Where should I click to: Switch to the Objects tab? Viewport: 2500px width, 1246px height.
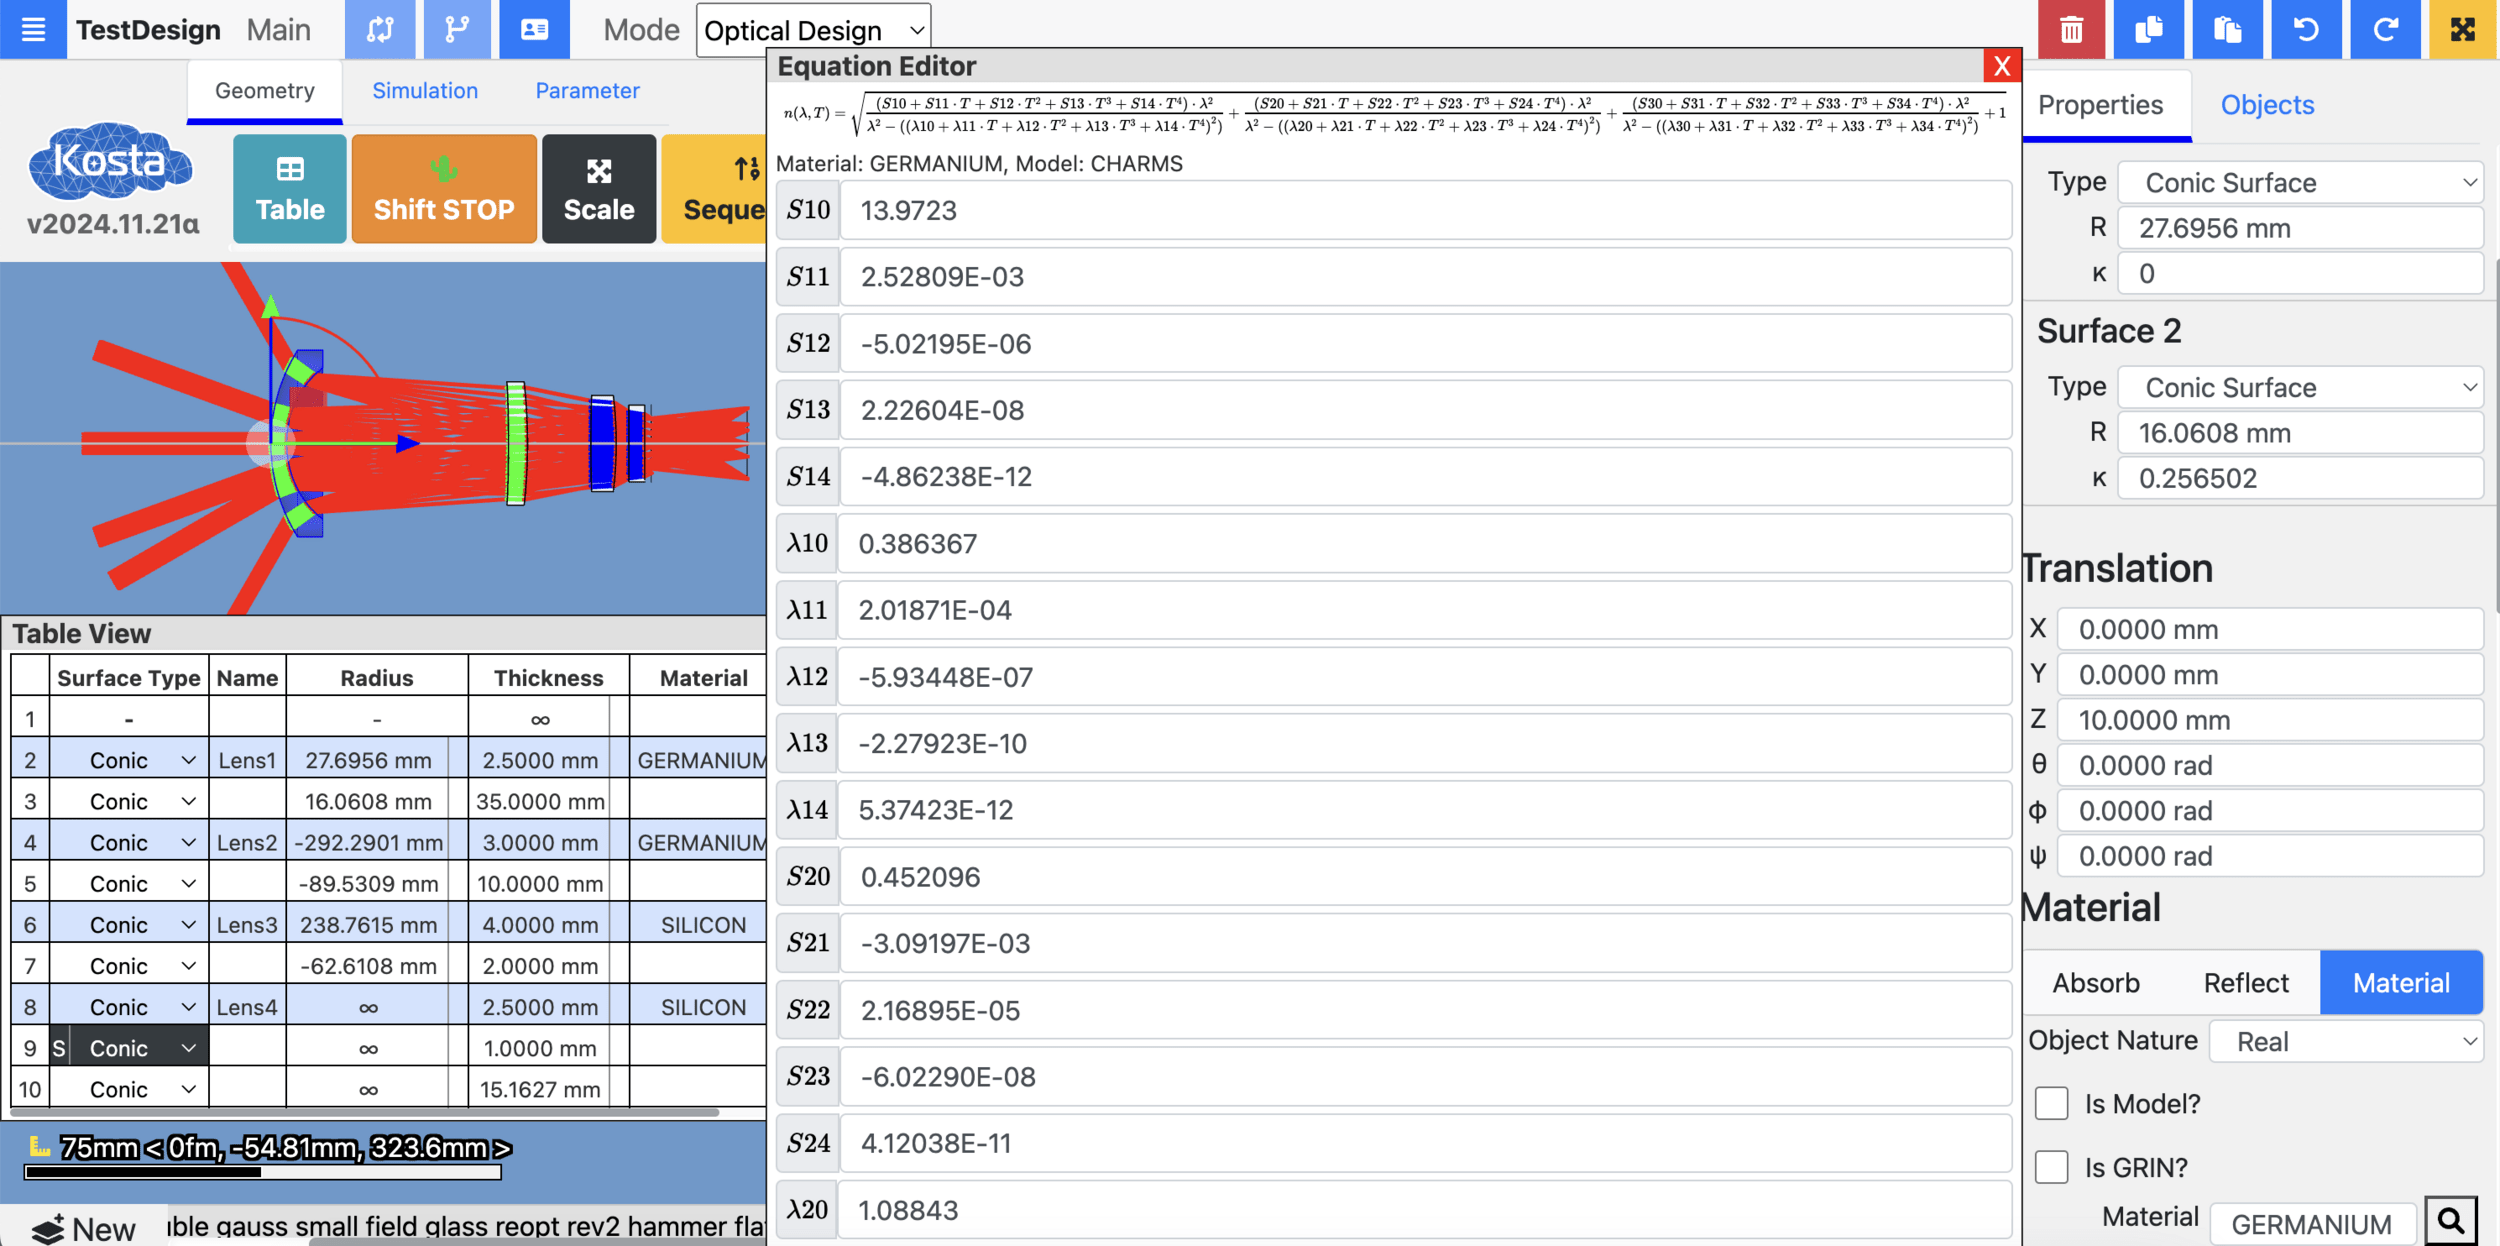2267,105
